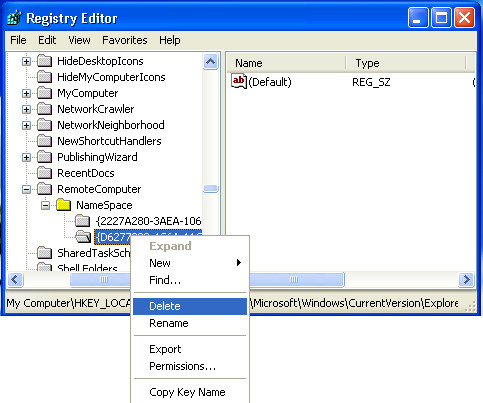This screenshot has height=403, width=483.
Task: Select the RemoteComputer key label
Action: click(99, 189)
